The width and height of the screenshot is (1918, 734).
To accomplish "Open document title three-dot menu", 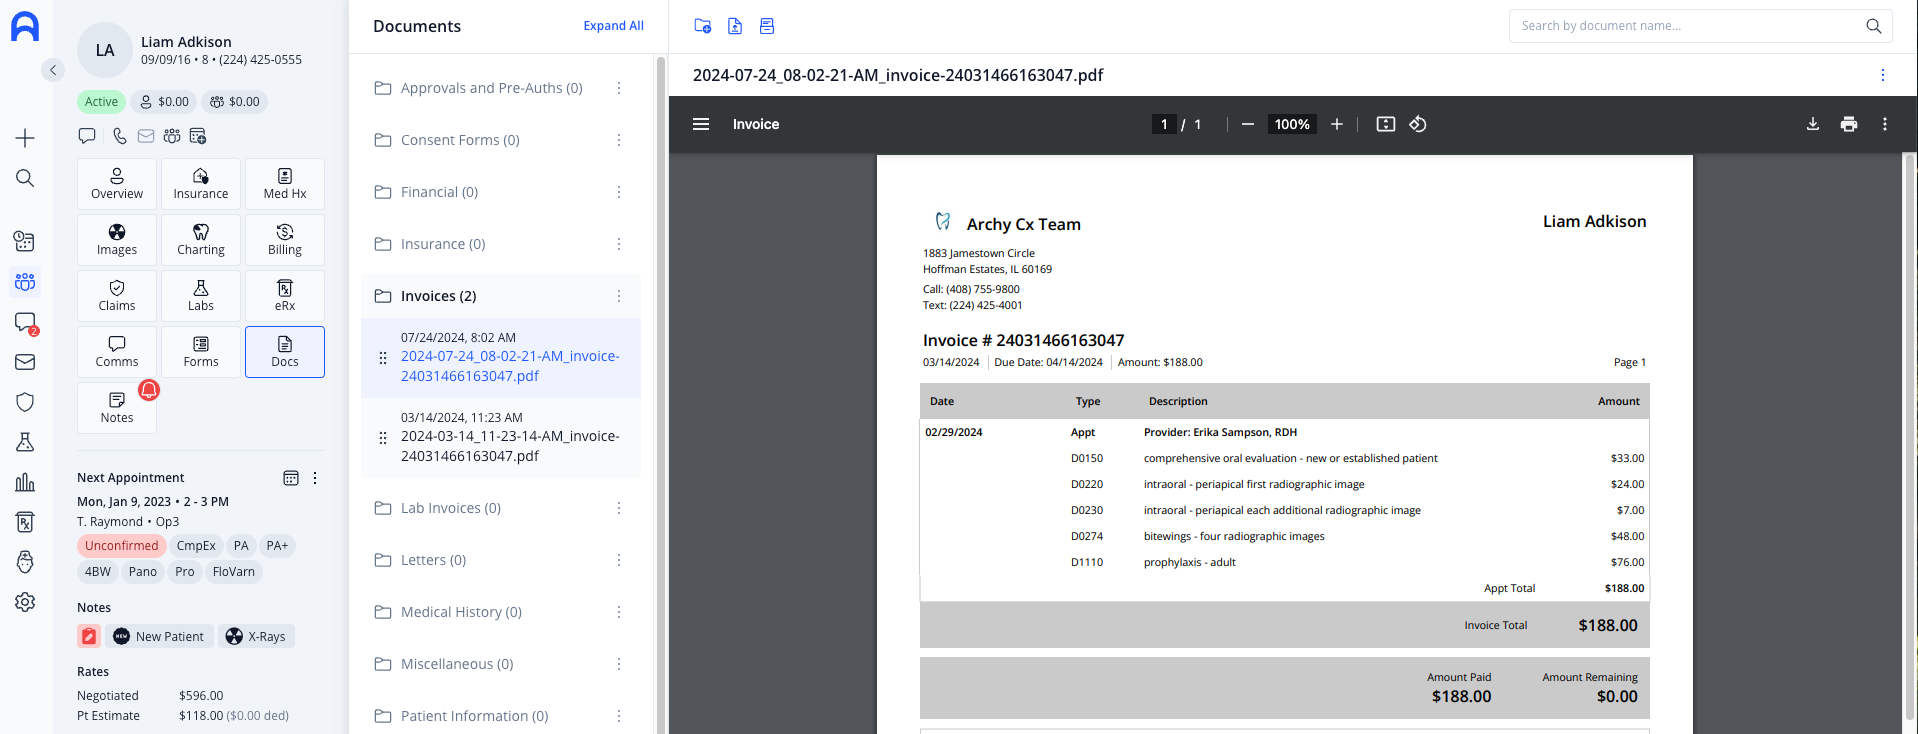I will click(1883, 75).
